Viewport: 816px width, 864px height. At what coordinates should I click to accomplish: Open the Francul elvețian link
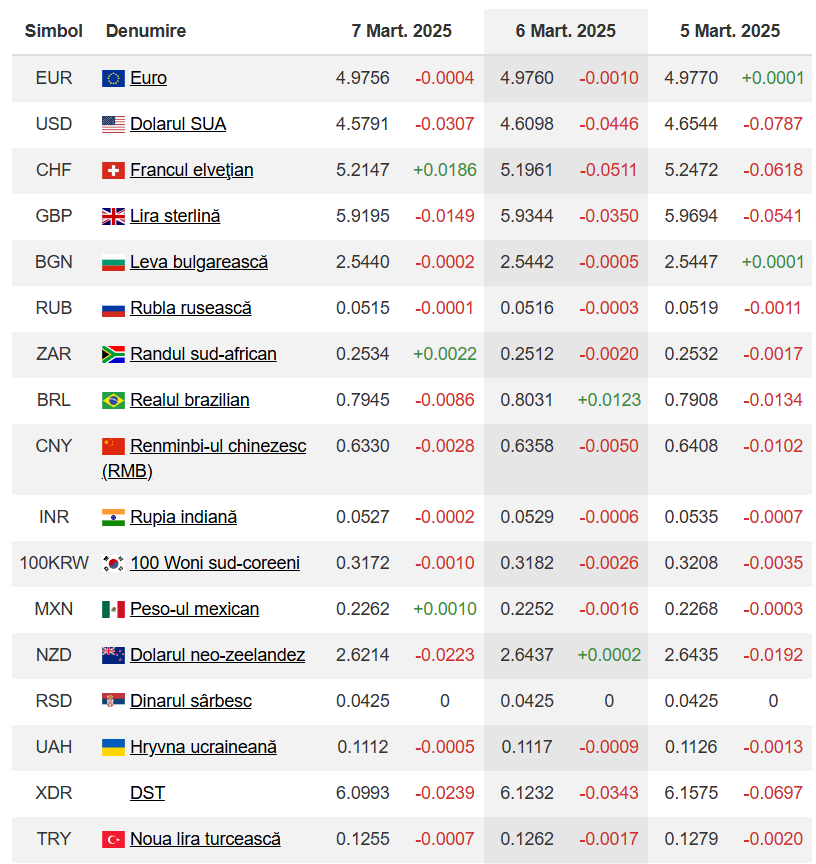pos(191,170)
